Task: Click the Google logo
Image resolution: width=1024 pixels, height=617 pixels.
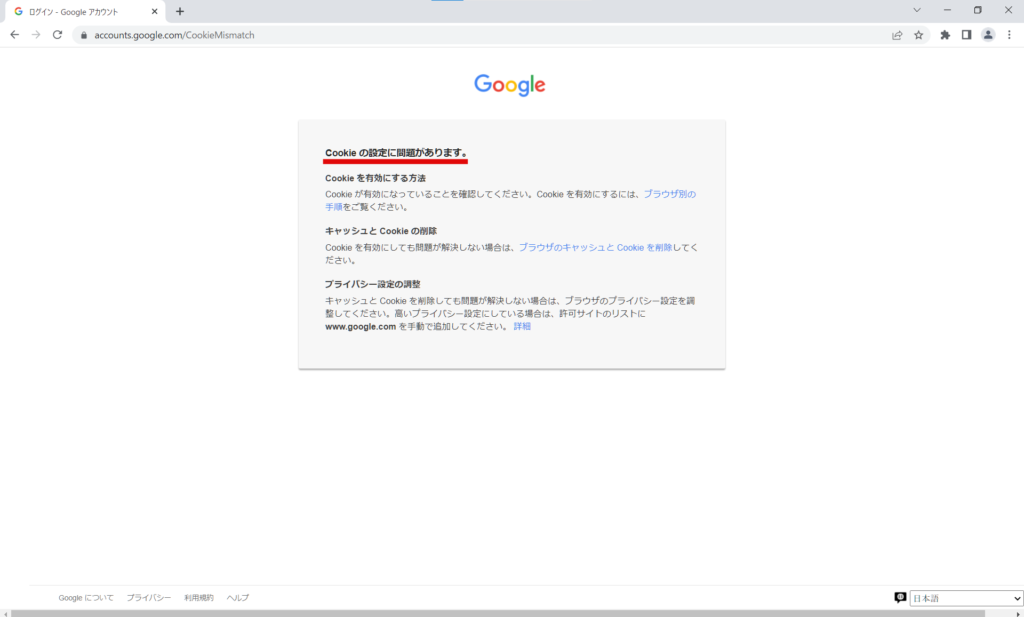Action: (x=510, y=84)
